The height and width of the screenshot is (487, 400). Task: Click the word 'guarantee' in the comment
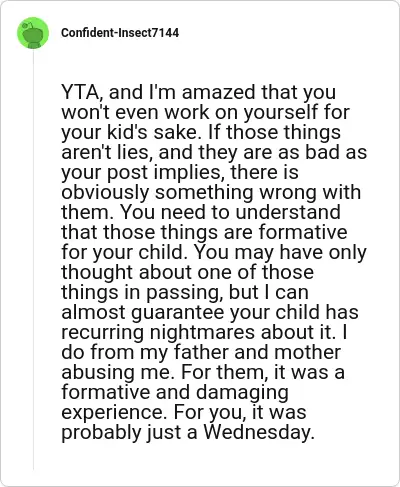[x=178, y=313]
